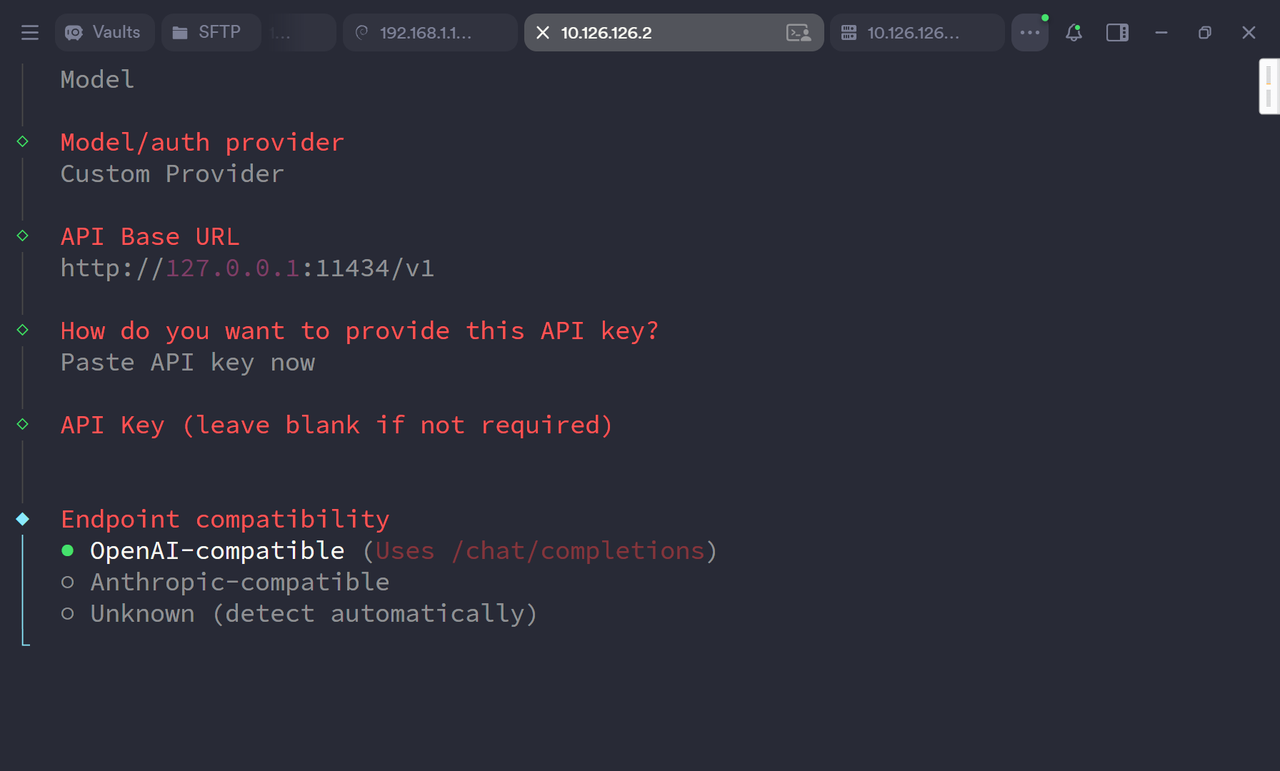Click the spinner icon on the 192.168.1.1 tab
This screenshot has height=771, width=1280.
tap(361, 31)
